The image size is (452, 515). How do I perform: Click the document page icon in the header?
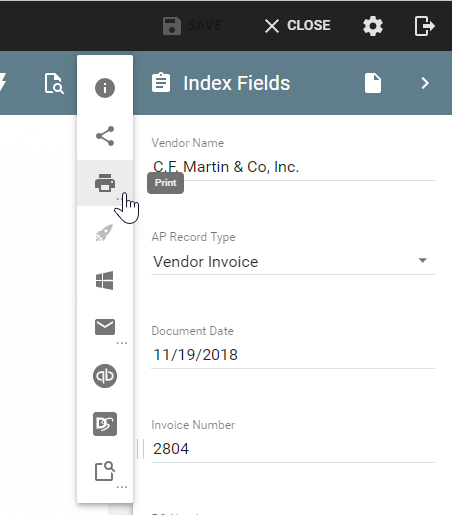(373, 83)
